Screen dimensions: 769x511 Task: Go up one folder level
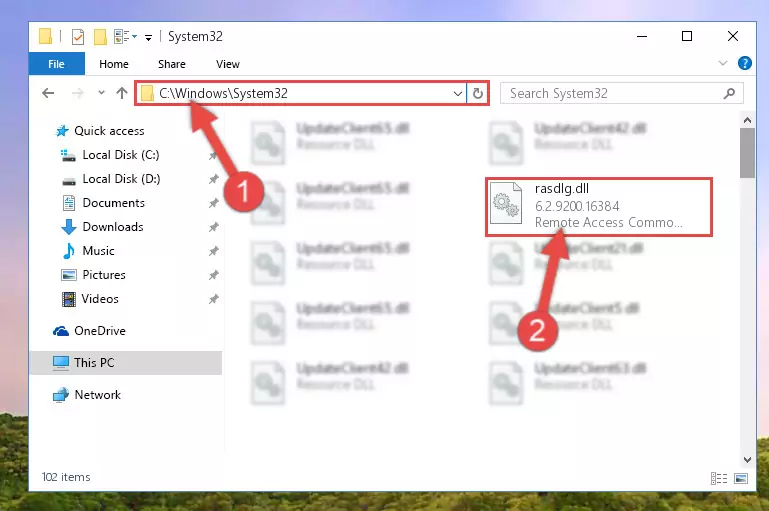[x=122, y=93]
